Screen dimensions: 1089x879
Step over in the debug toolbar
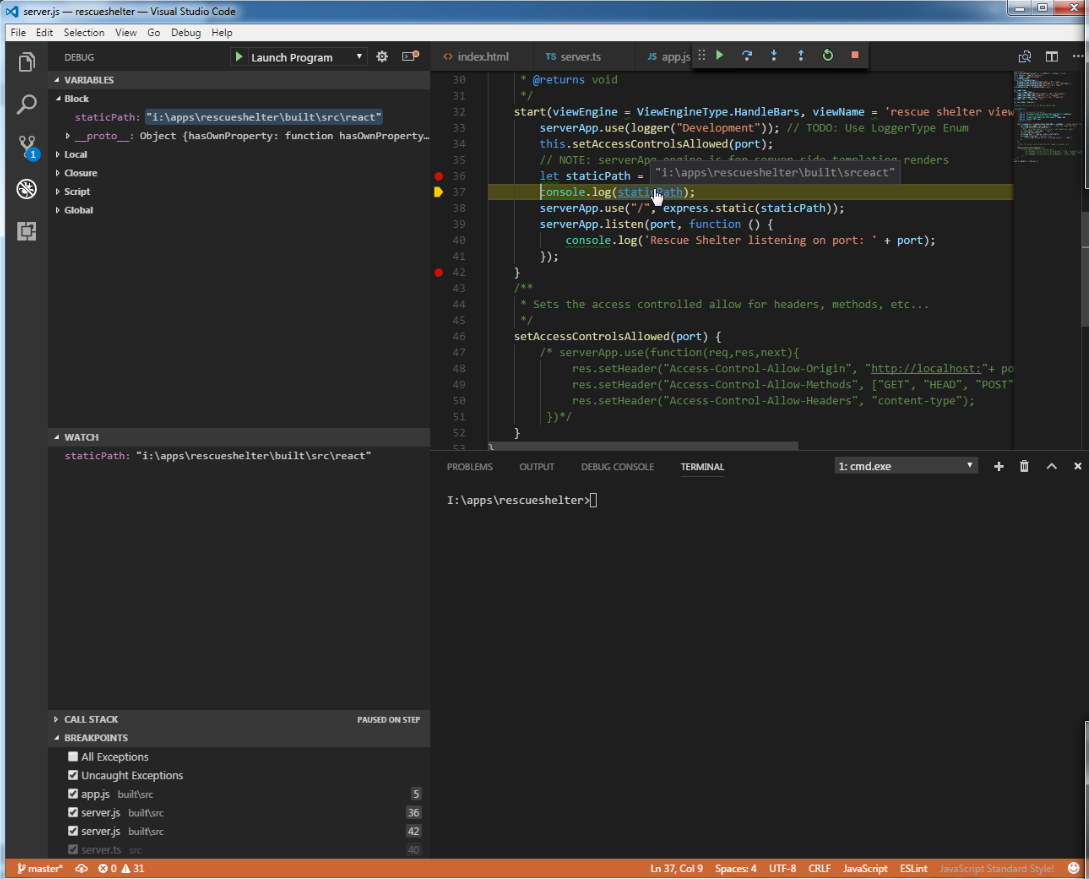(x=747, y=55)
